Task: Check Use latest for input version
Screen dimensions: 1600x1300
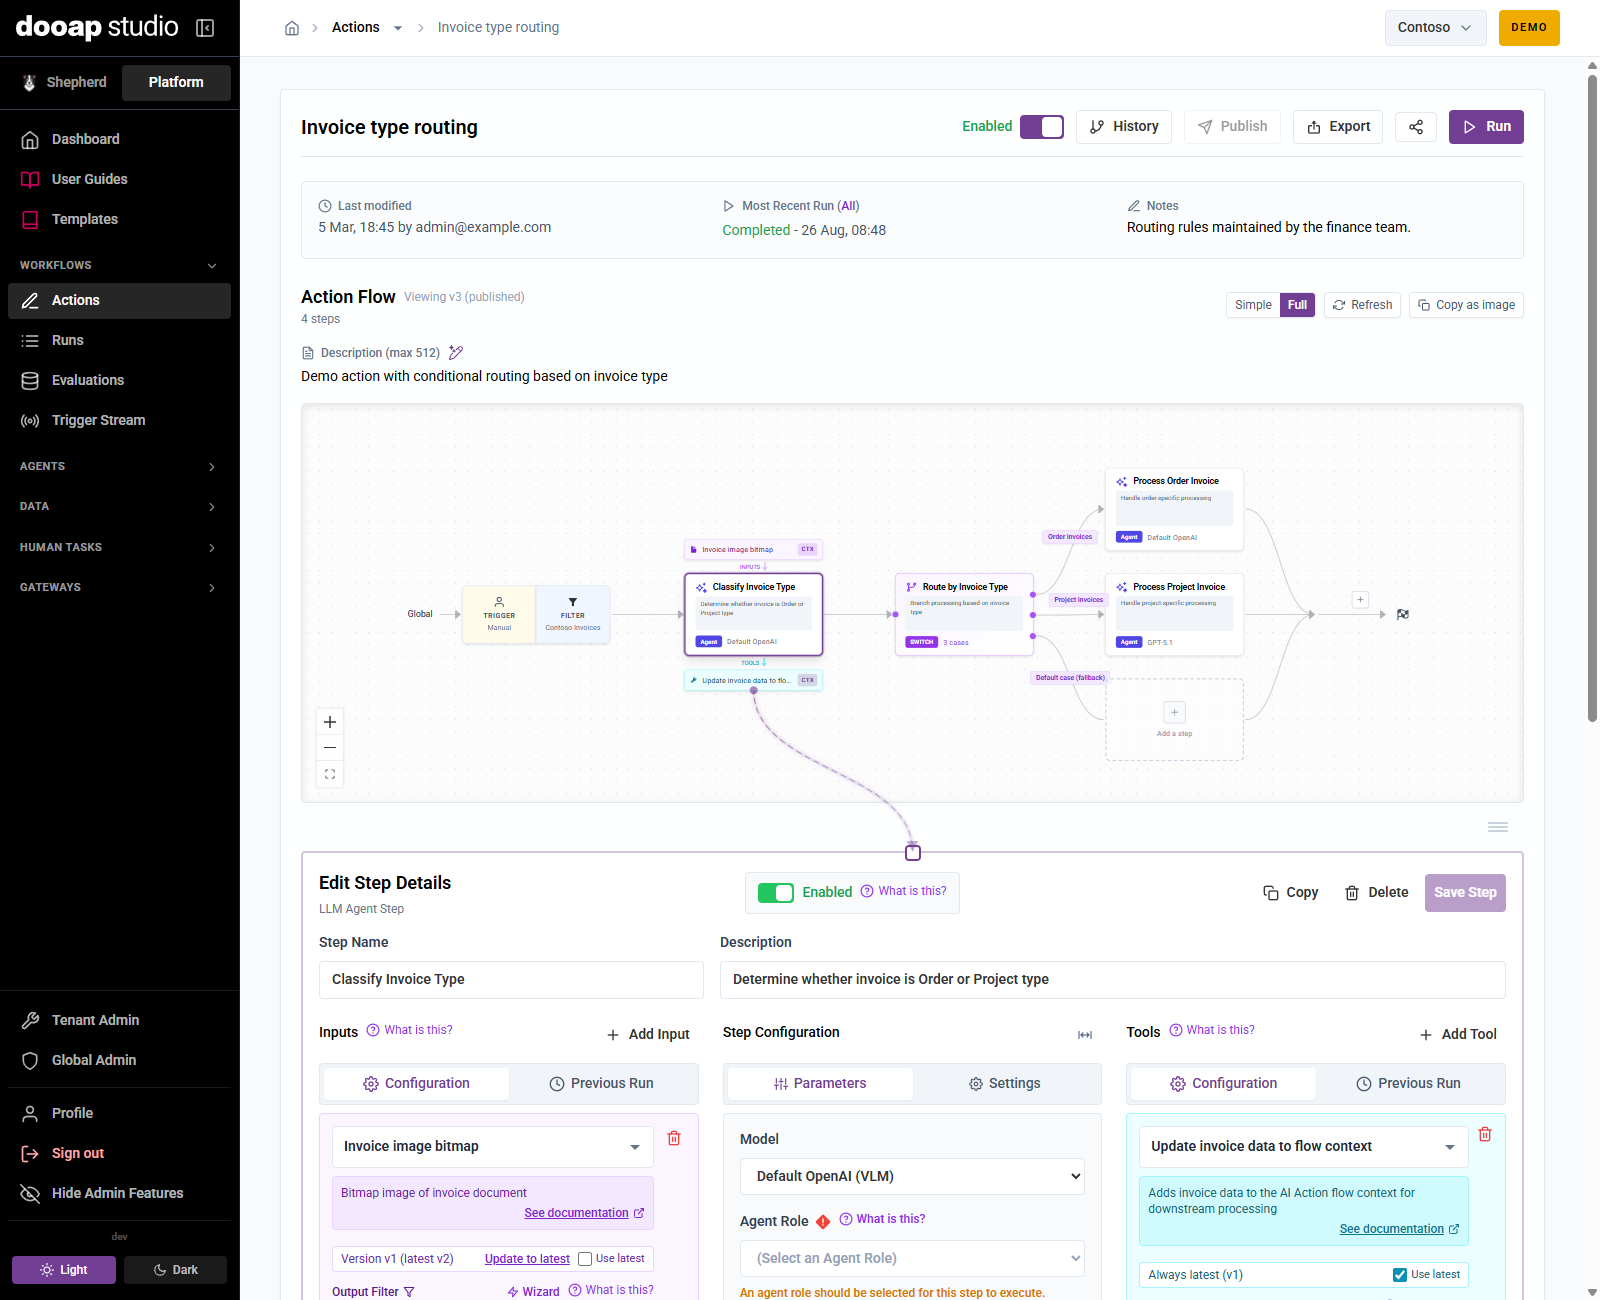Action: point(585,1259)
